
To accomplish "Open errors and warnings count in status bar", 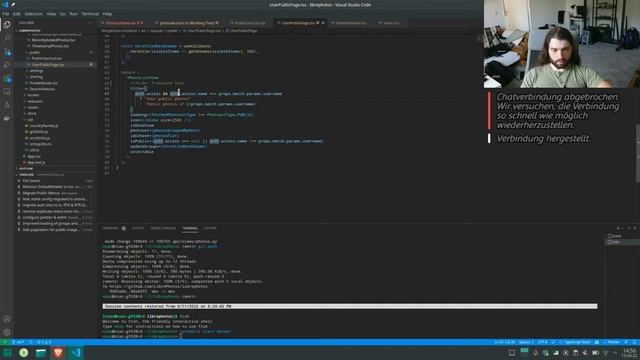I will click(44, 342).
